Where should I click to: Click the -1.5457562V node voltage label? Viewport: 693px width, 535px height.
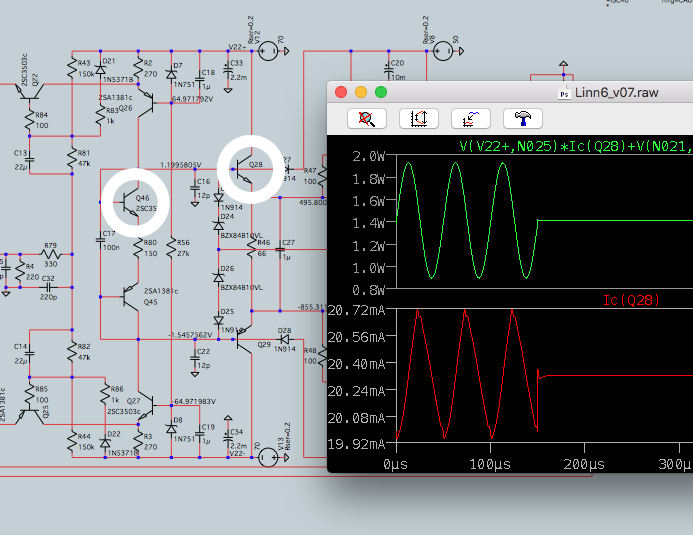click(x=190, y=335)
